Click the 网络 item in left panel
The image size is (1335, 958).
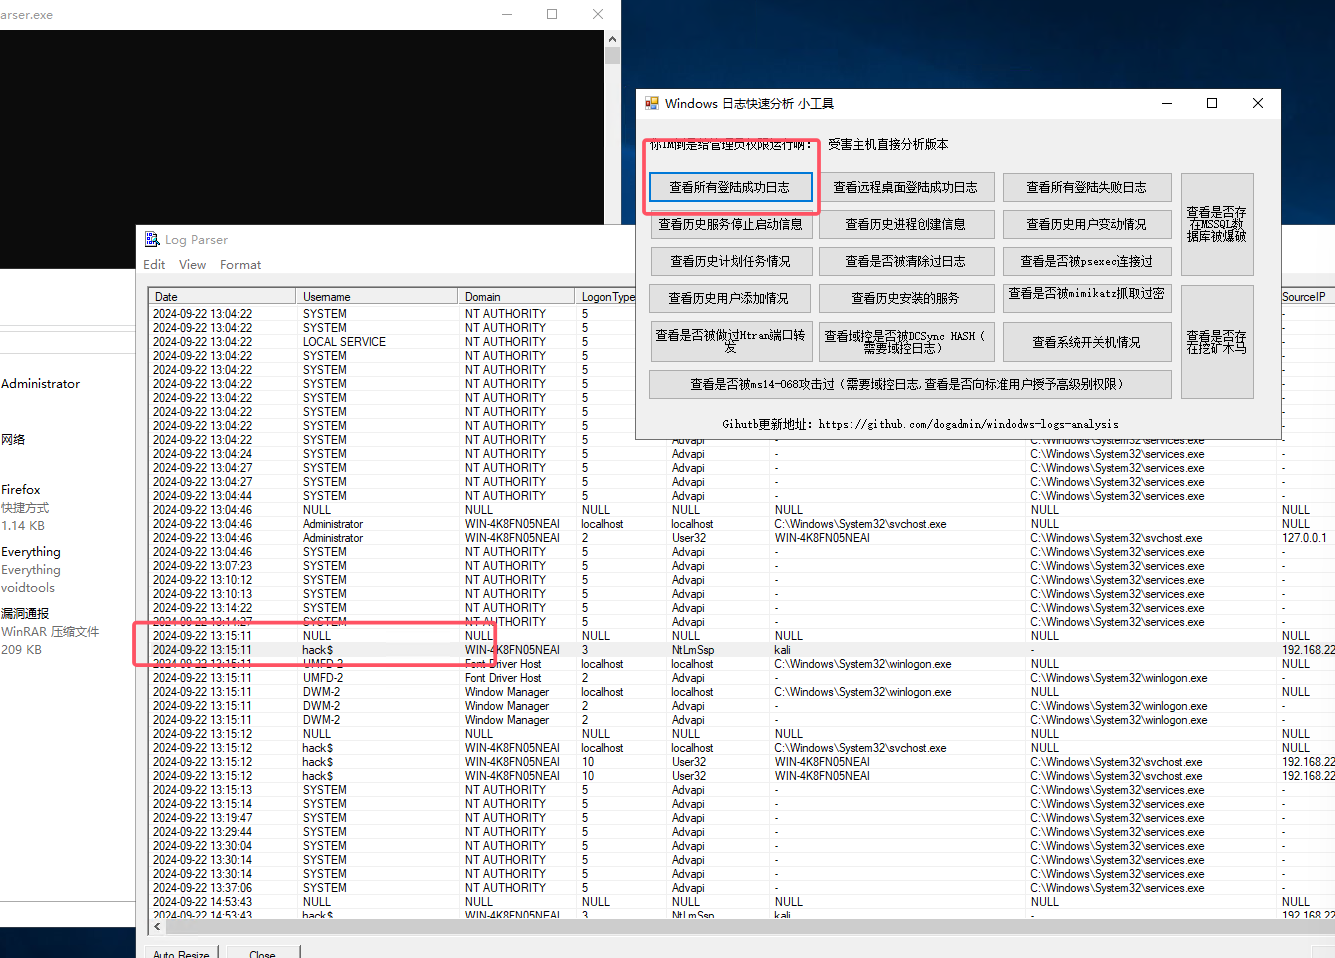pos(13,440)
